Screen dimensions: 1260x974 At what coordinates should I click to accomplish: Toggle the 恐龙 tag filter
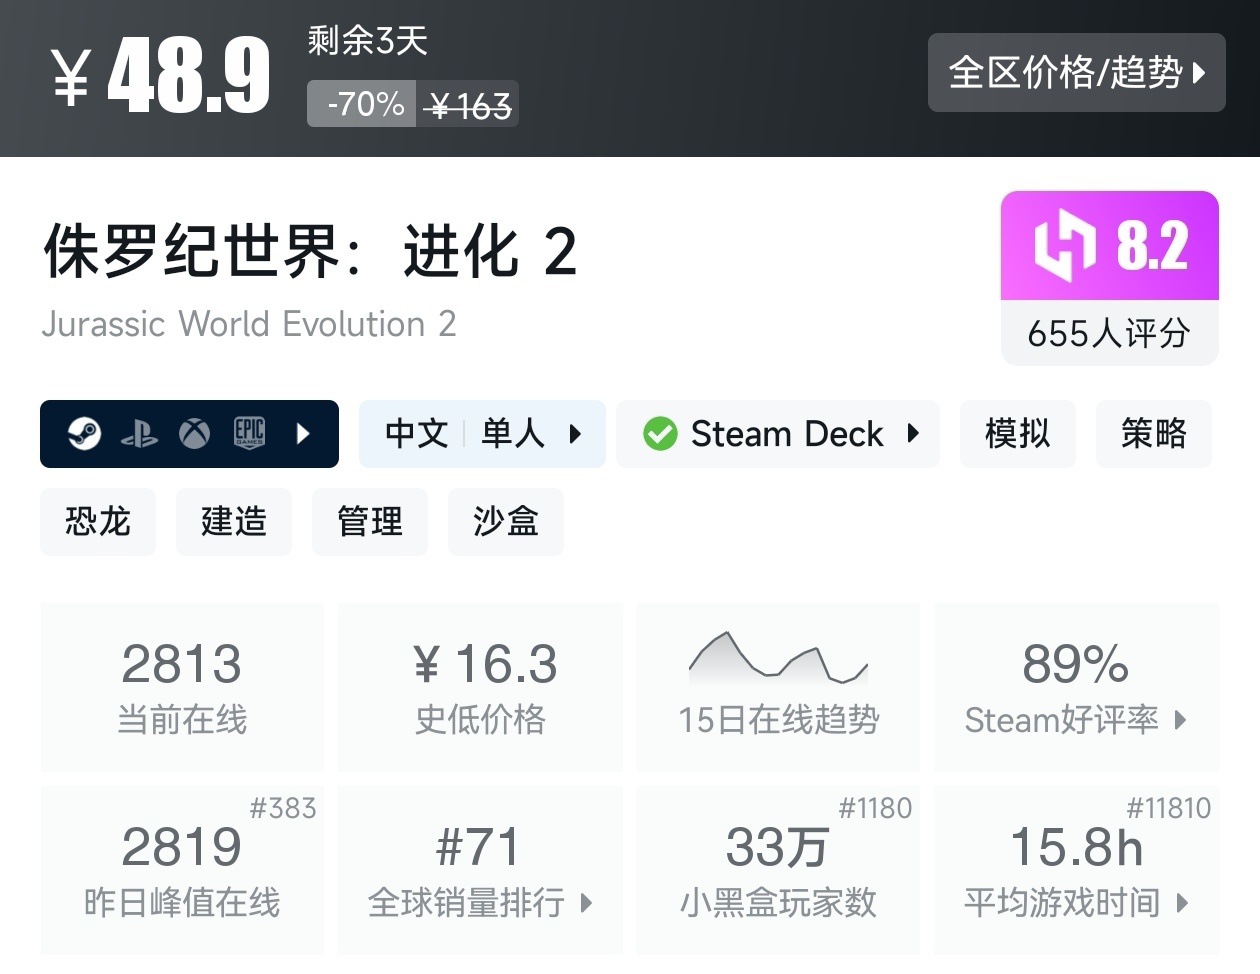97,521
